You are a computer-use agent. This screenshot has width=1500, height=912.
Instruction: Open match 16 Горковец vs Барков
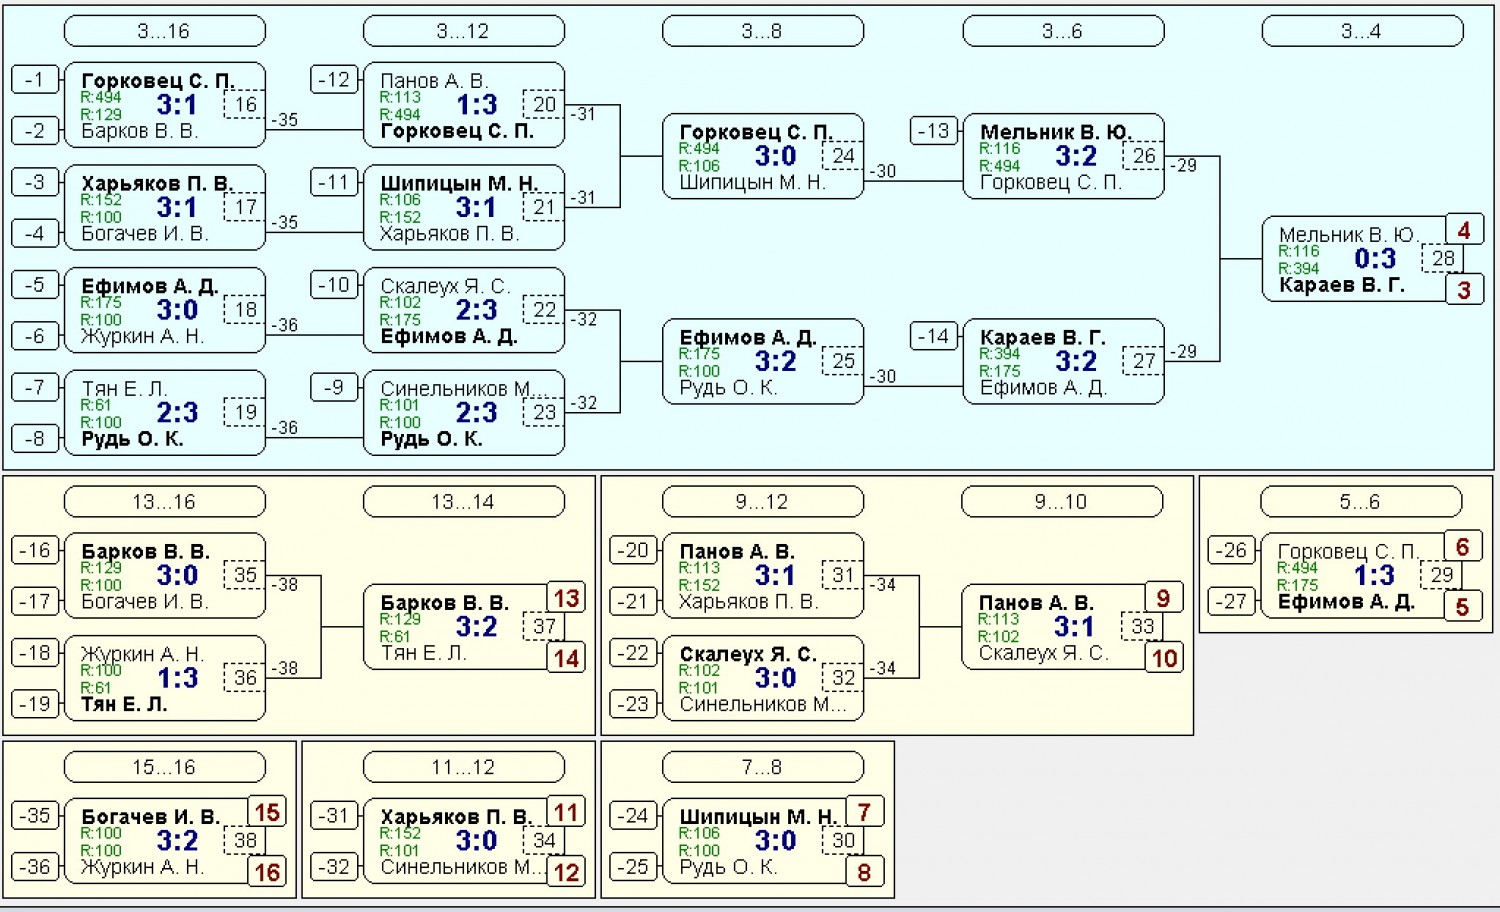point(165,105)
